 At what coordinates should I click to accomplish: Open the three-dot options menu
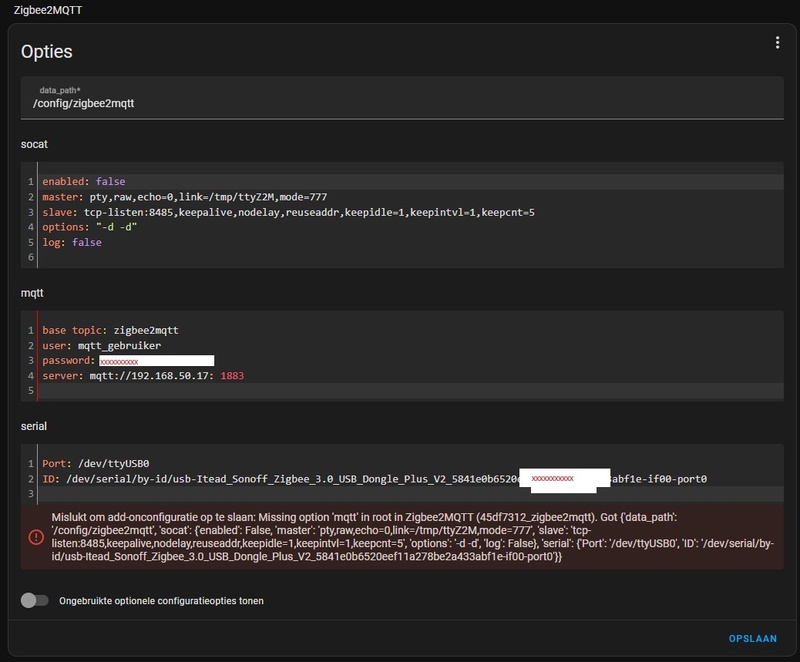(x=777, y=42)
